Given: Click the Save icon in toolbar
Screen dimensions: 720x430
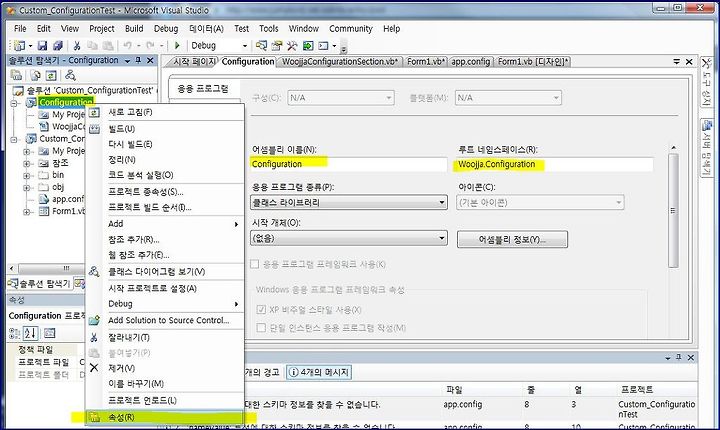Looking at the screenshot, I should 42,45.
